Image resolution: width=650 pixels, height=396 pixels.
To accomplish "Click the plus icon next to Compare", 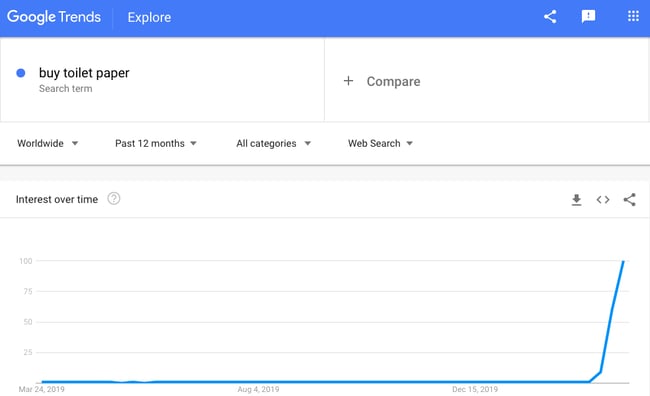I will [x=349, y=81].
